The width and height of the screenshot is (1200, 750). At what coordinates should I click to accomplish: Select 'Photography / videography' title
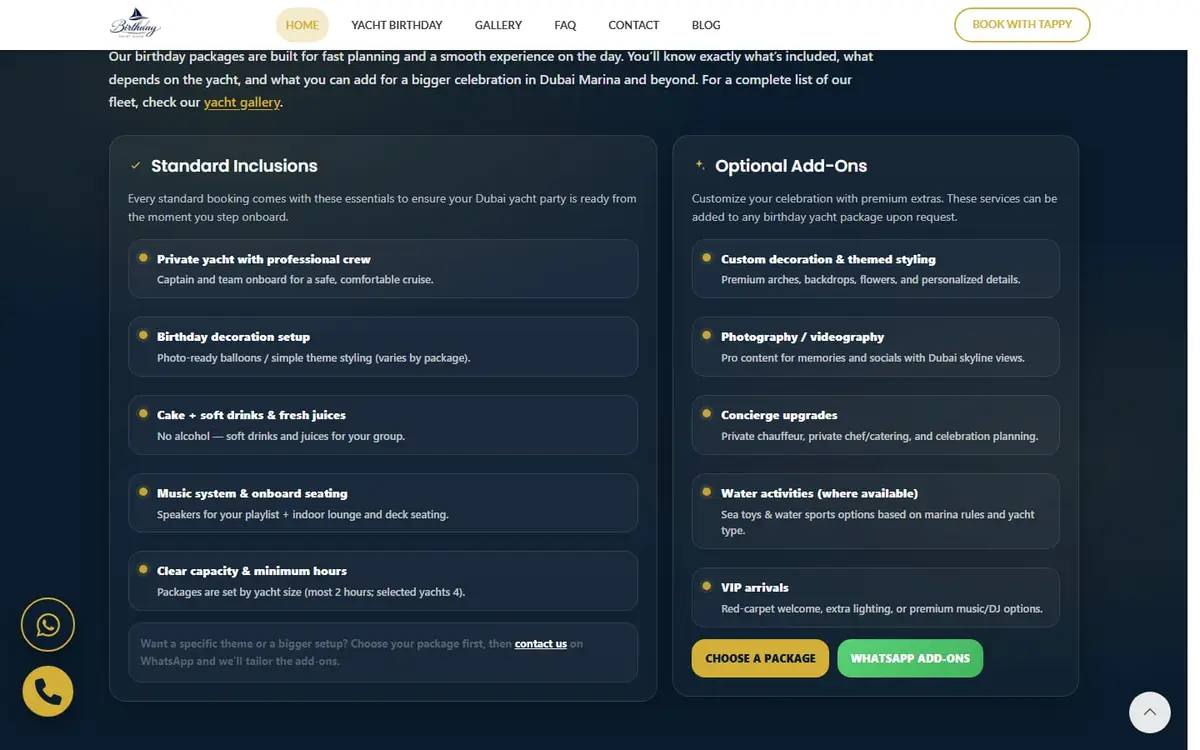pos(802,337)
